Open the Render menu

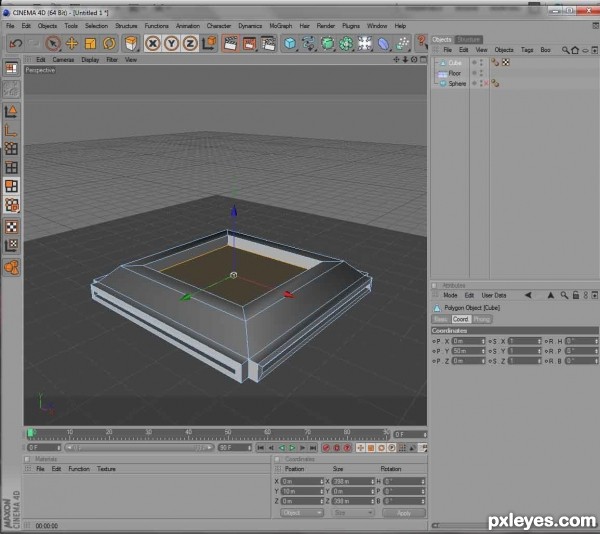pos(326,26)
